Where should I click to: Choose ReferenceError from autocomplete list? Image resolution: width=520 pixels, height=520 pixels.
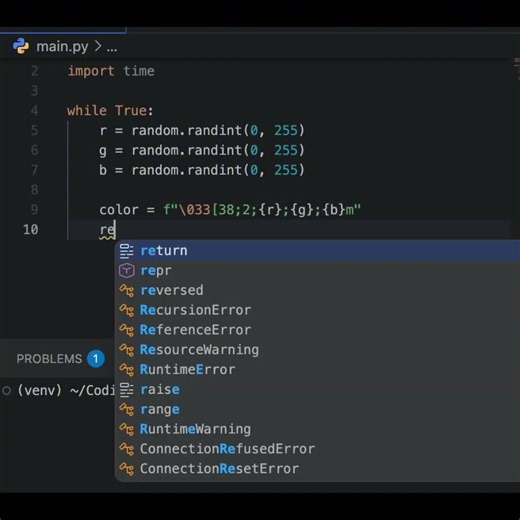(x=317, y=330)
